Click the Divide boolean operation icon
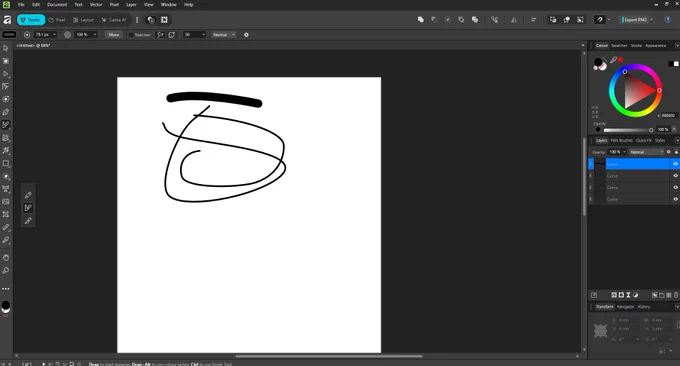 [475, 20]
